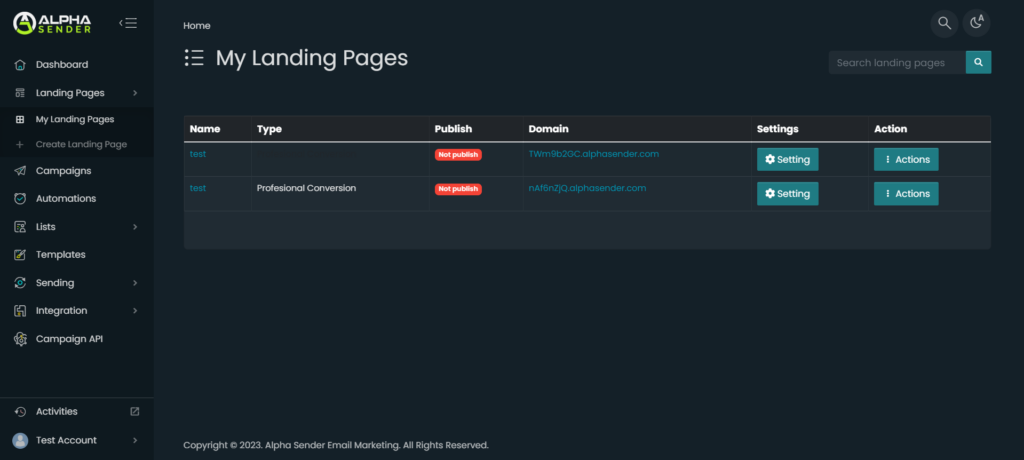The width and height of the screenshot is (1024, 460).
Task: Click the My Landing Pages grid icon
Action: pos(20,120)
